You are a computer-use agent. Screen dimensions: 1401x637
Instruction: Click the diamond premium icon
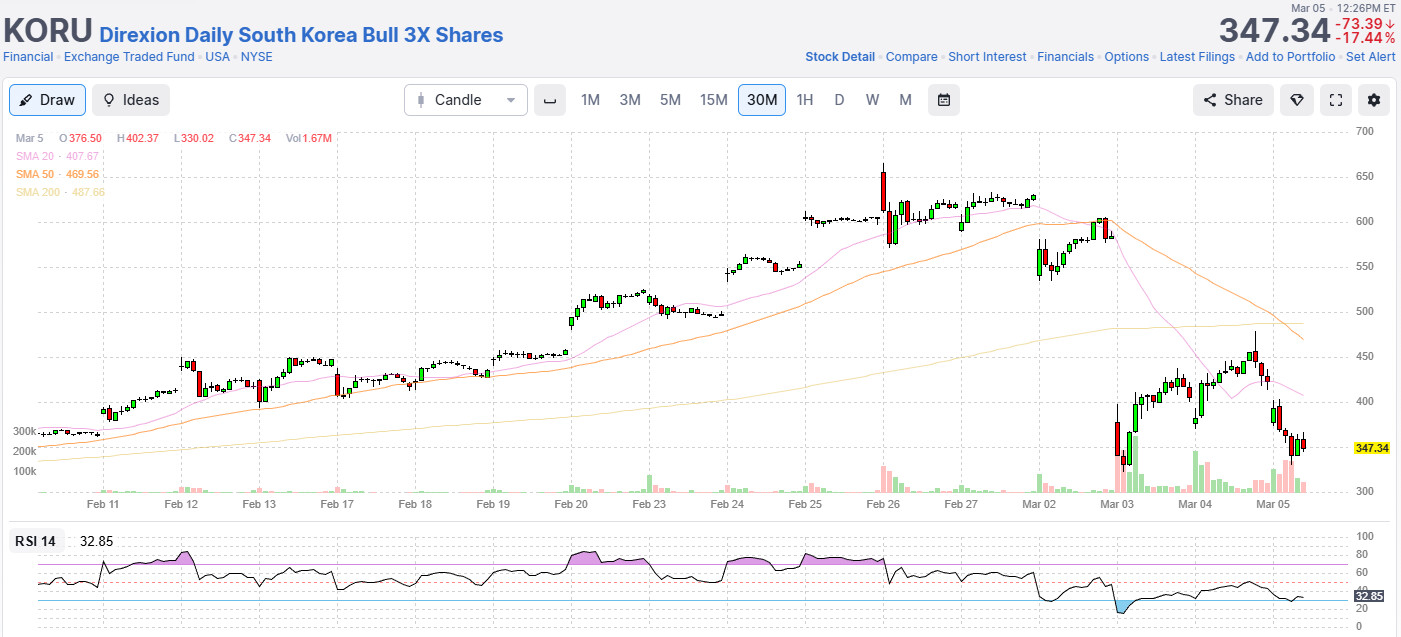pyautogui.click(x=1296, y=100)
